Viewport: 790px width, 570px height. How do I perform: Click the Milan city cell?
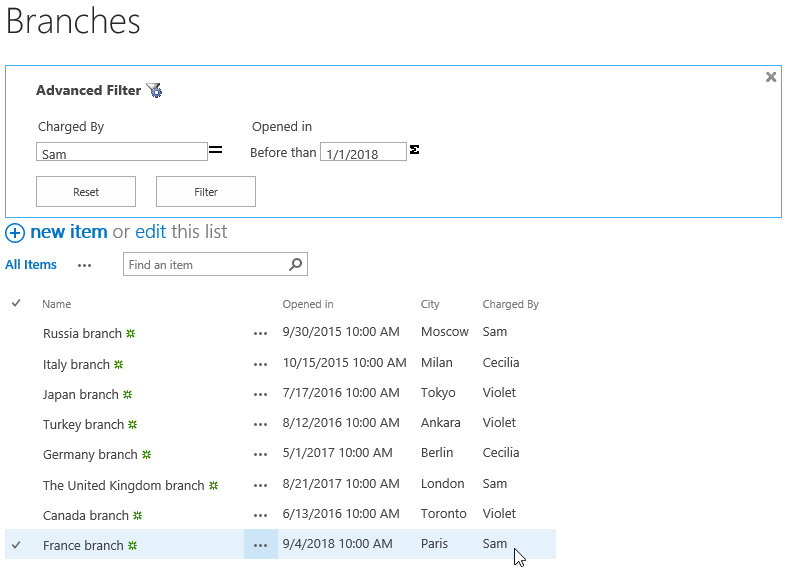pos(437,362)
